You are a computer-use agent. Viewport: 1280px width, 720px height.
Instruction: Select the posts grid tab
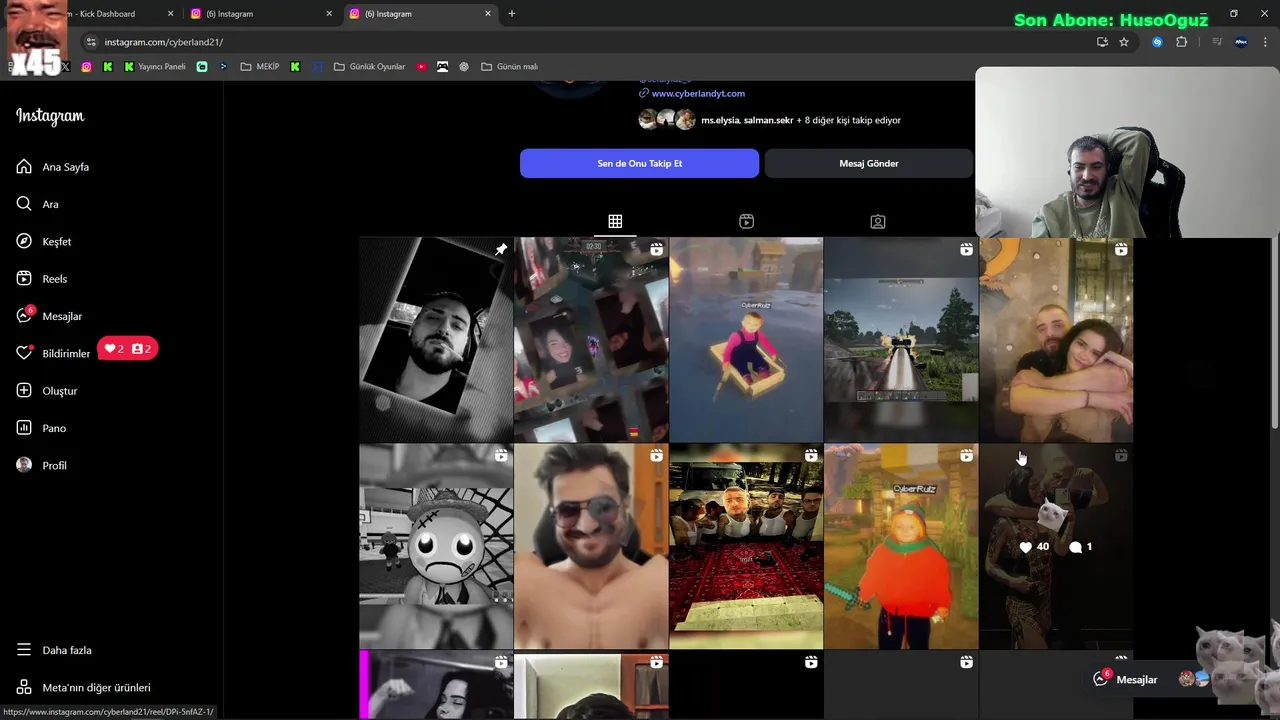[x=615, y=222]
